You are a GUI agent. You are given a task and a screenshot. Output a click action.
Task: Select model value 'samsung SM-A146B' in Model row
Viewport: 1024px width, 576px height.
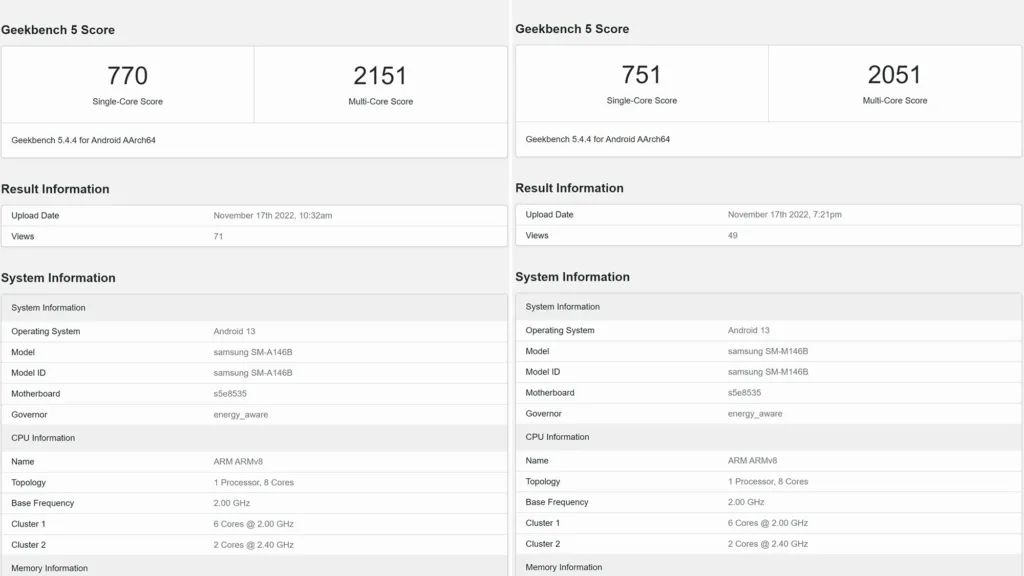pyautogui.click(x=253, y=352)
